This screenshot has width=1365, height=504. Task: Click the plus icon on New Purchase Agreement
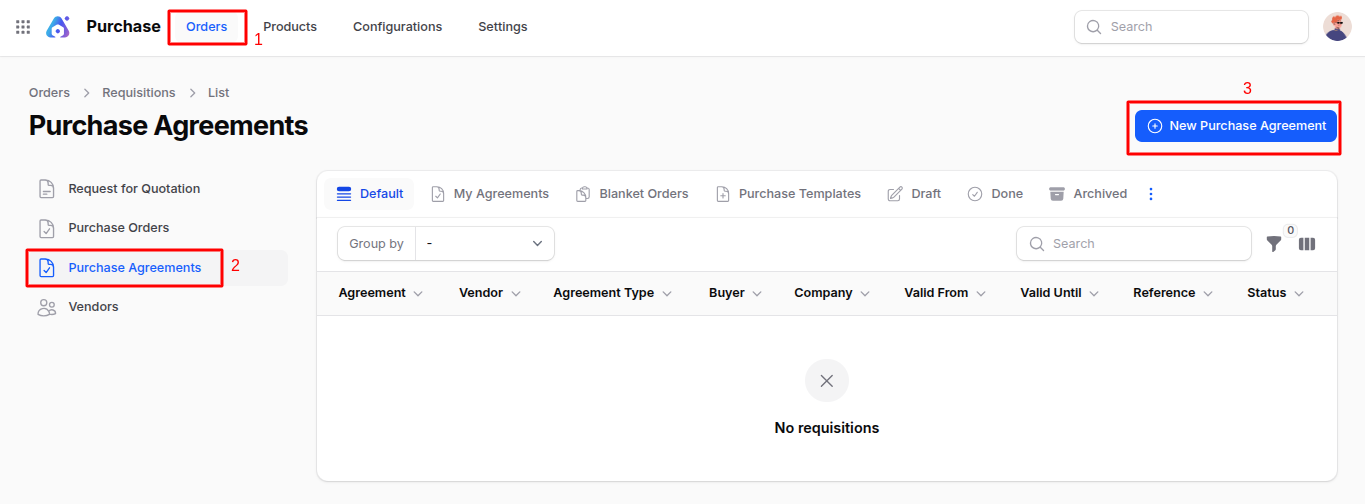[x=1155, y=126]
